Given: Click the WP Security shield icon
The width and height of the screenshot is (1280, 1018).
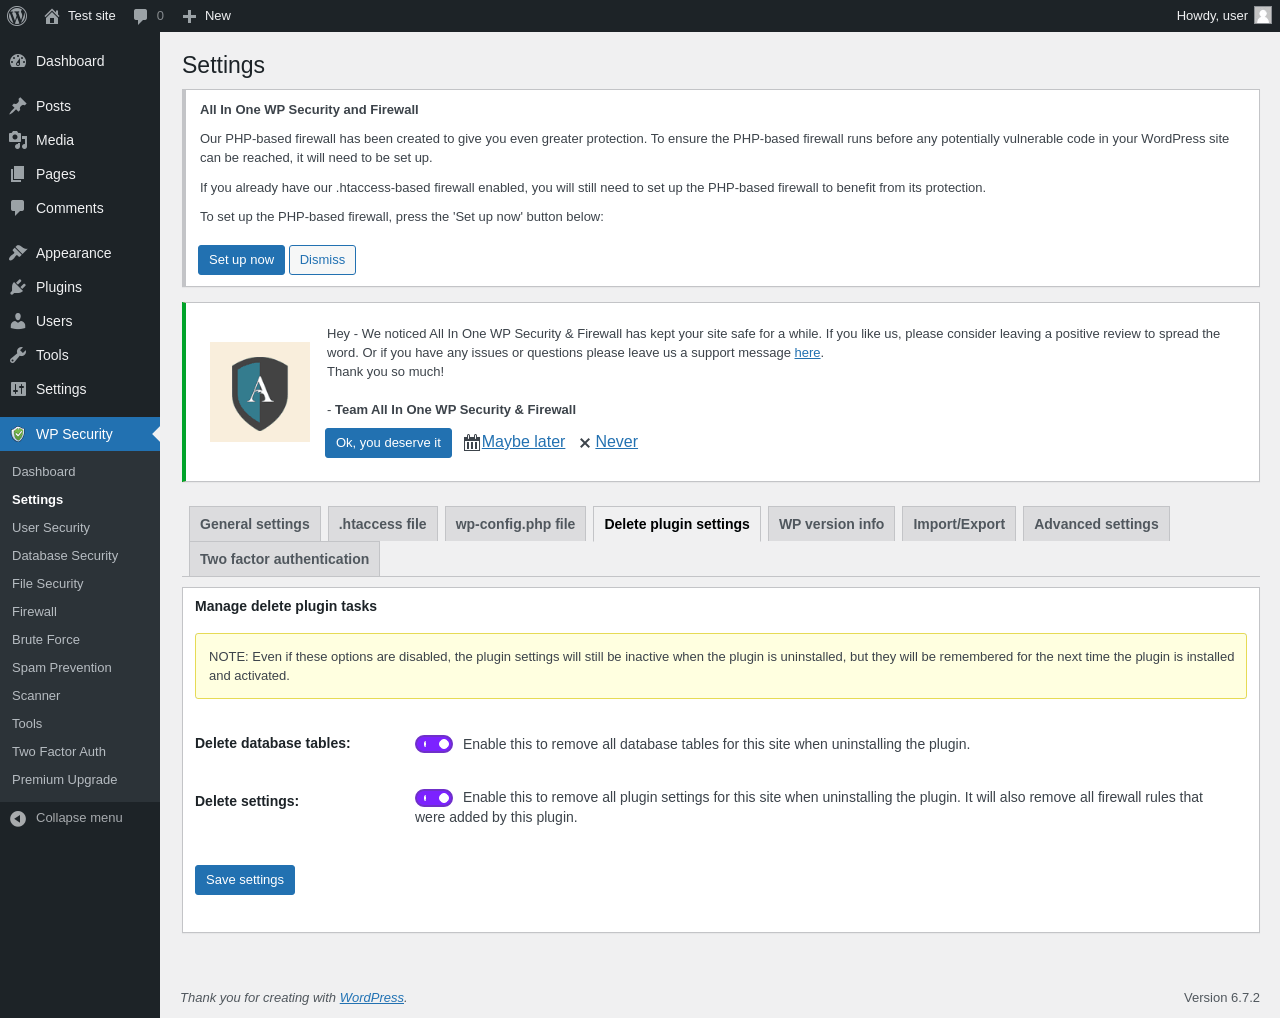Looking at the screenshot, I should (18, 434).
